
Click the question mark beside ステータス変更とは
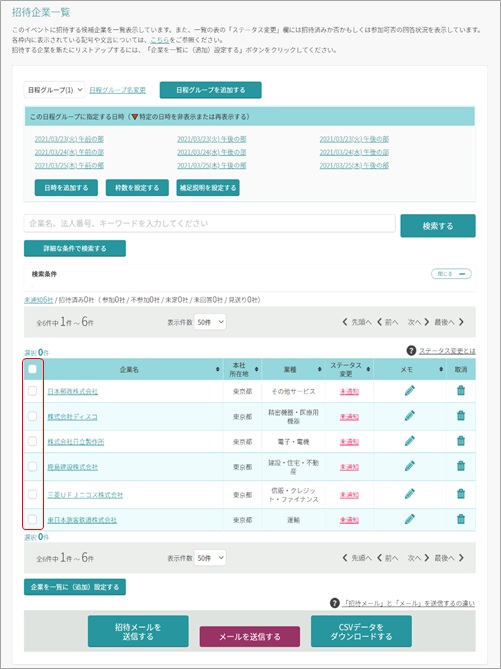coord(411,351)
